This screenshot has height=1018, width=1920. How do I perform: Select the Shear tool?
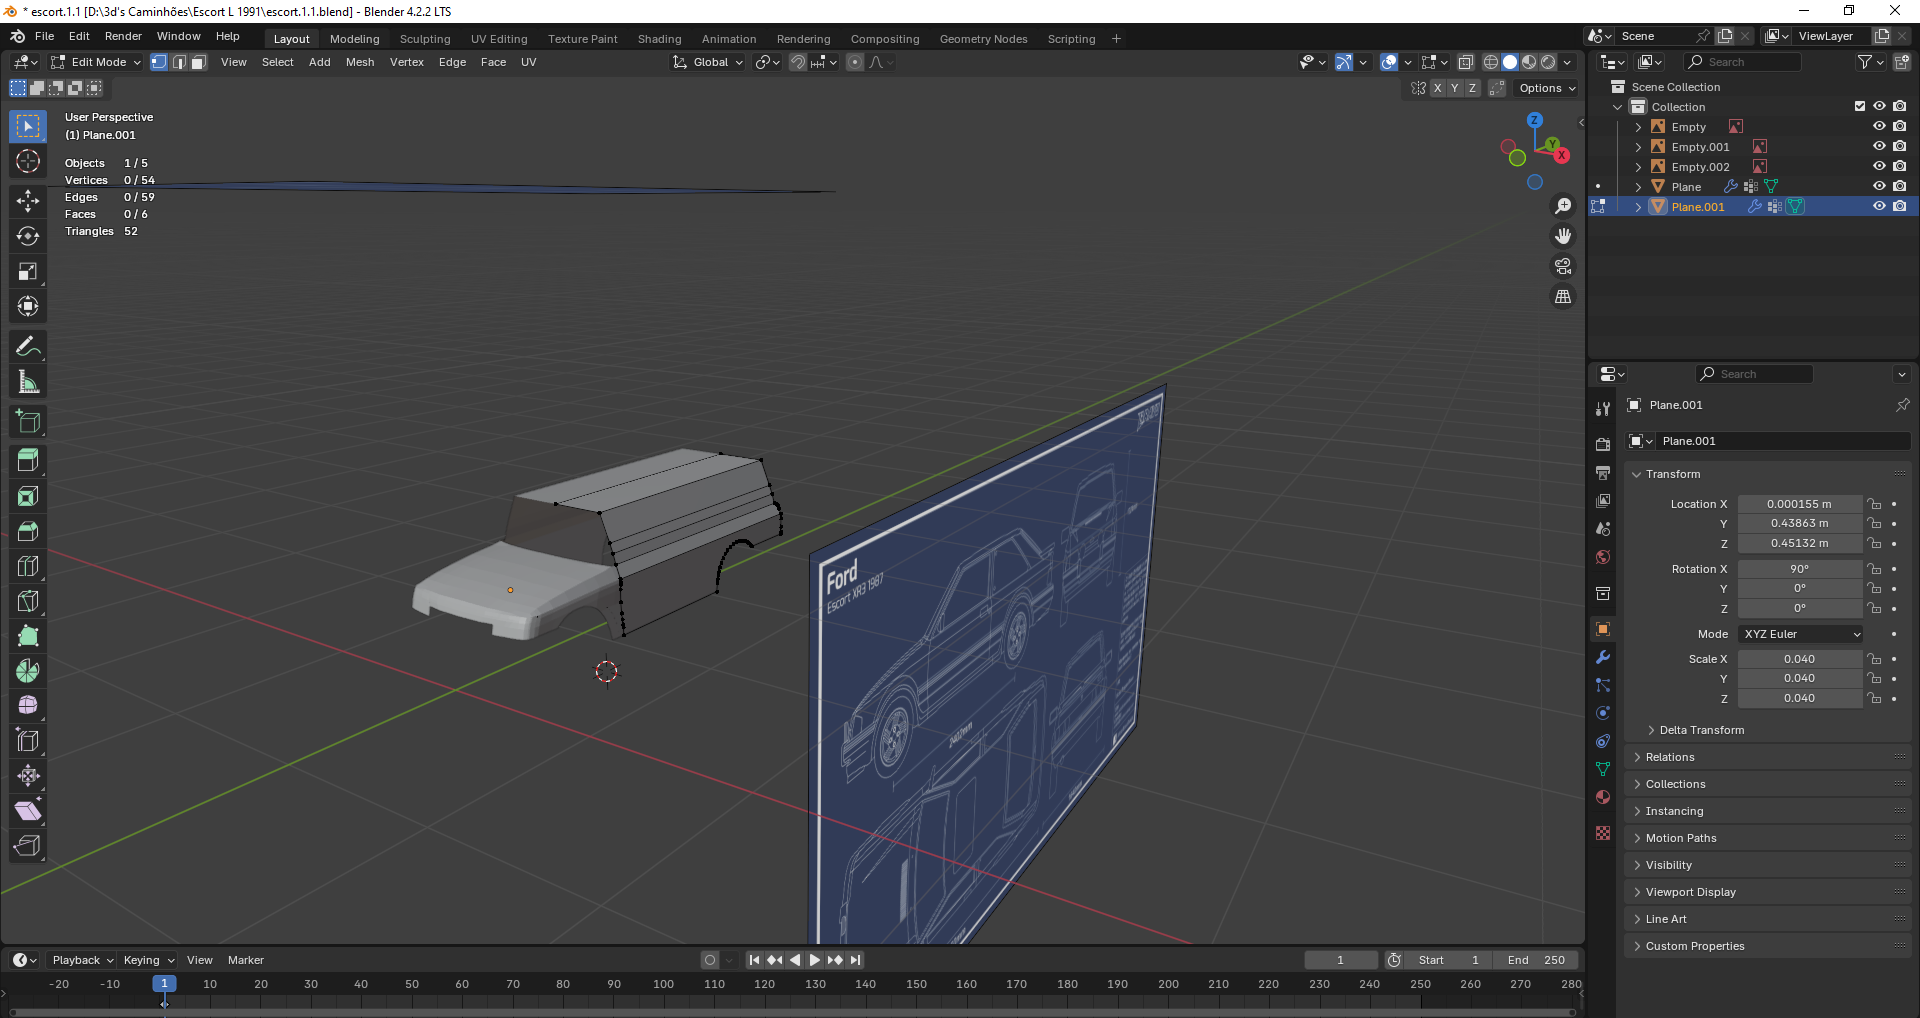(28, 811)
